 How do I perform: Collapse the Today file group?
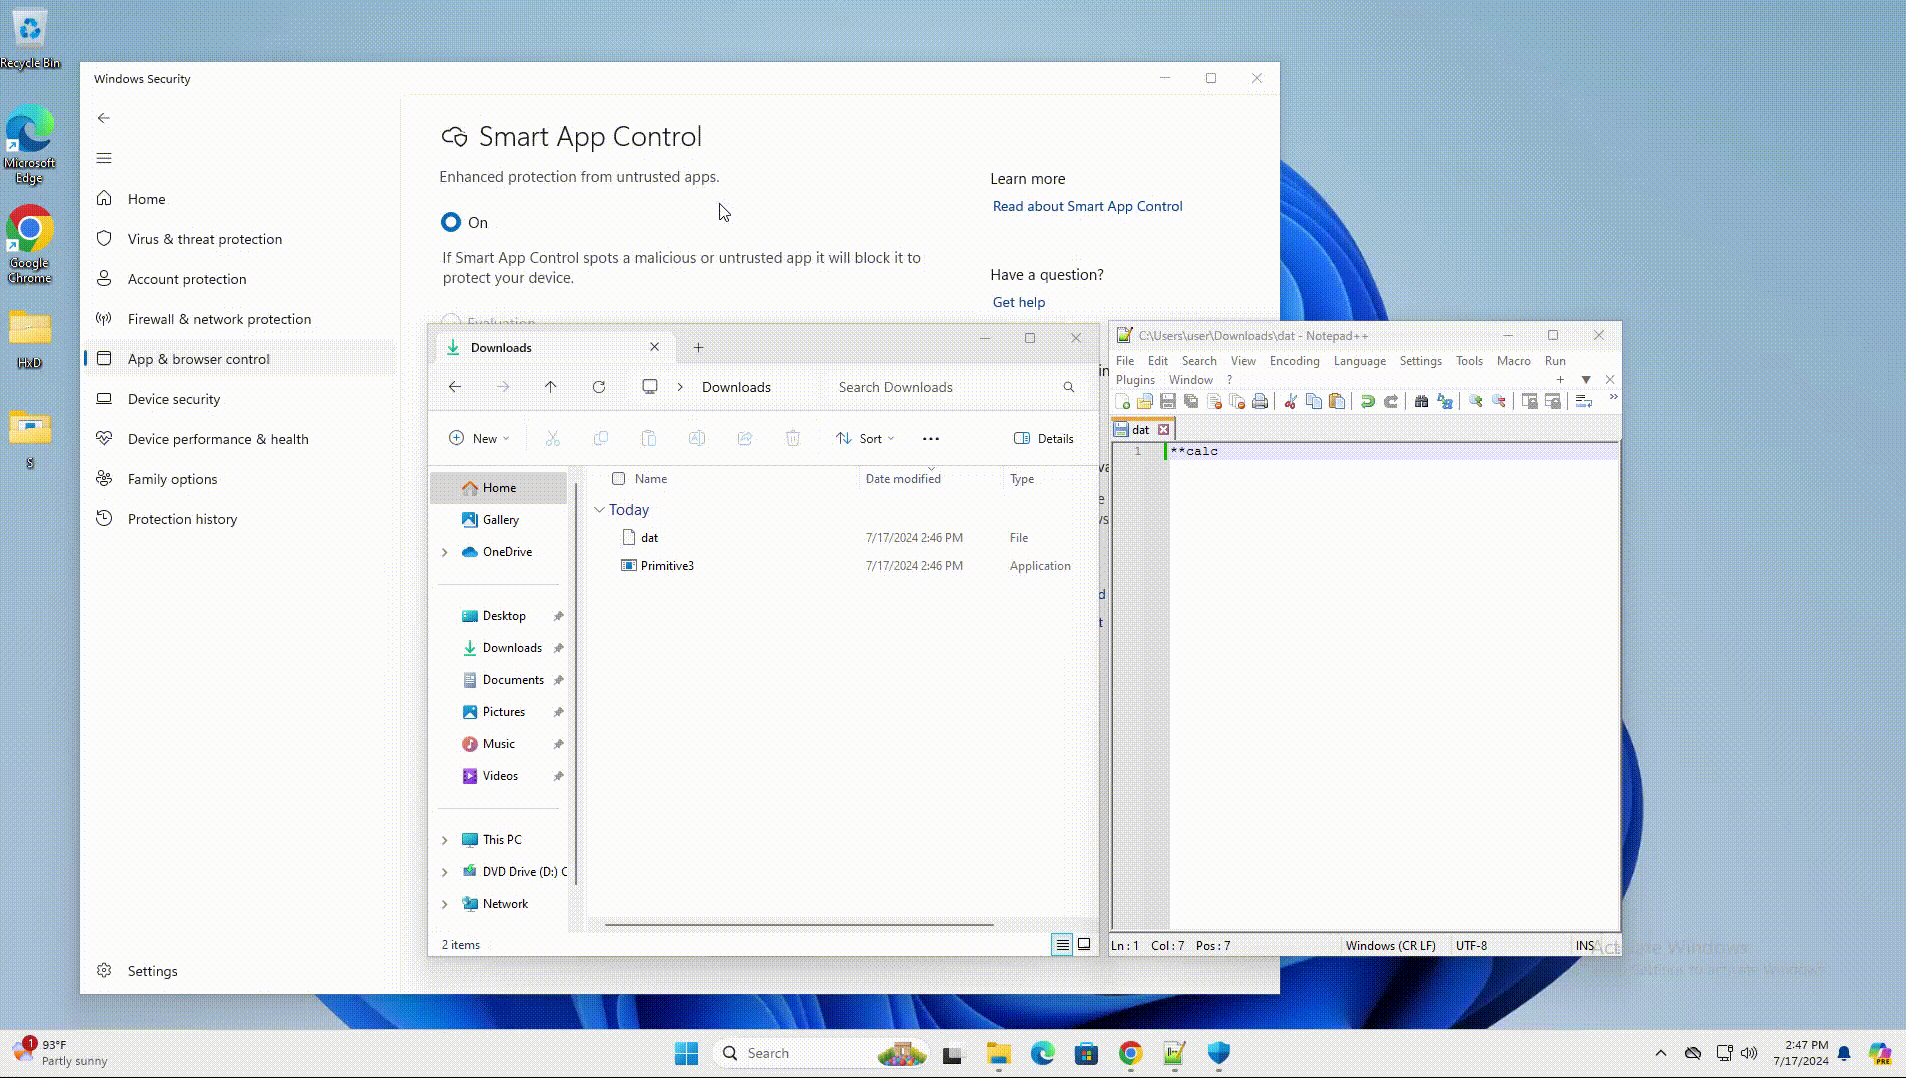[599, 510]
